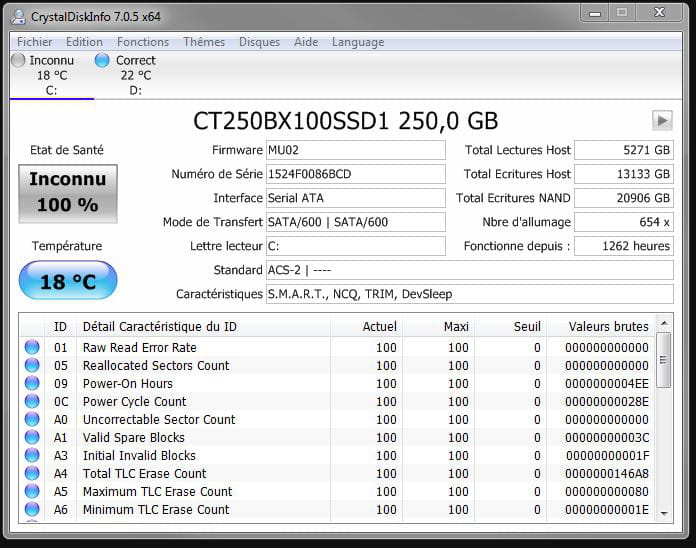The image size is (696, 548).
Task: Click the Seuil column header
Action: (510, 327)
